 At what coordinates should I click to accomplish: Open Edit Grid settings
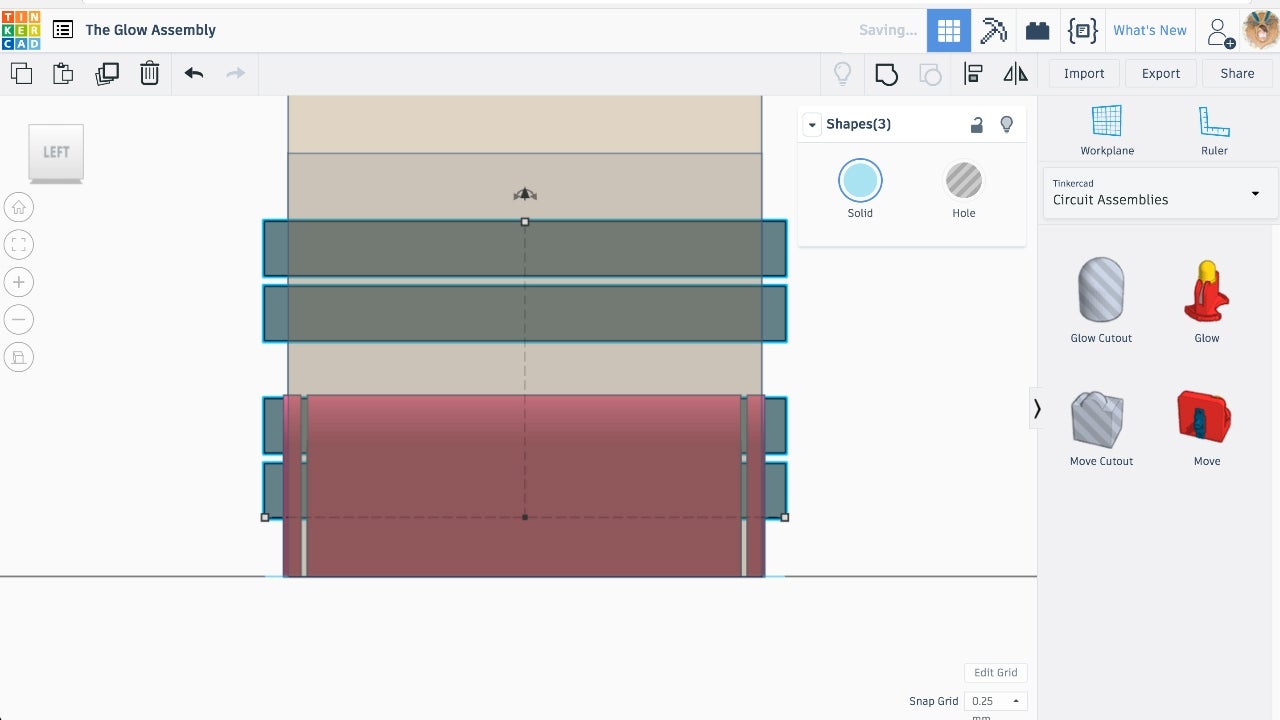coord(995,673)
